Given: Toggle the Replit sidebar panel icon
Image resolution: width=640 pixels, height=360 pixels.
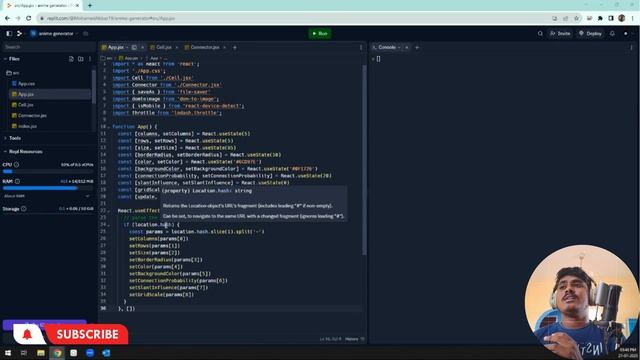Looking at the screenshot, I should [9, 33].
